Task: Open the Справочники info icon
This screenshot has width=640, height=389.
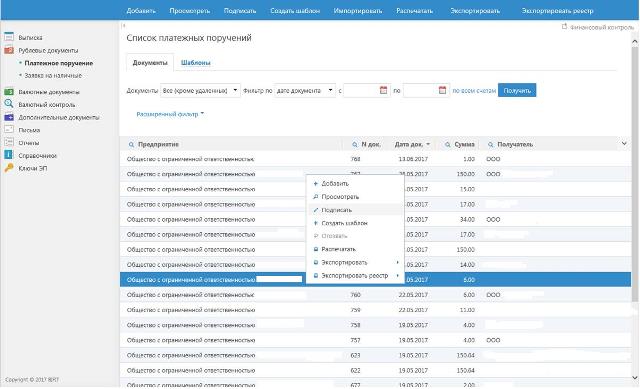Action: coord(9,155)
